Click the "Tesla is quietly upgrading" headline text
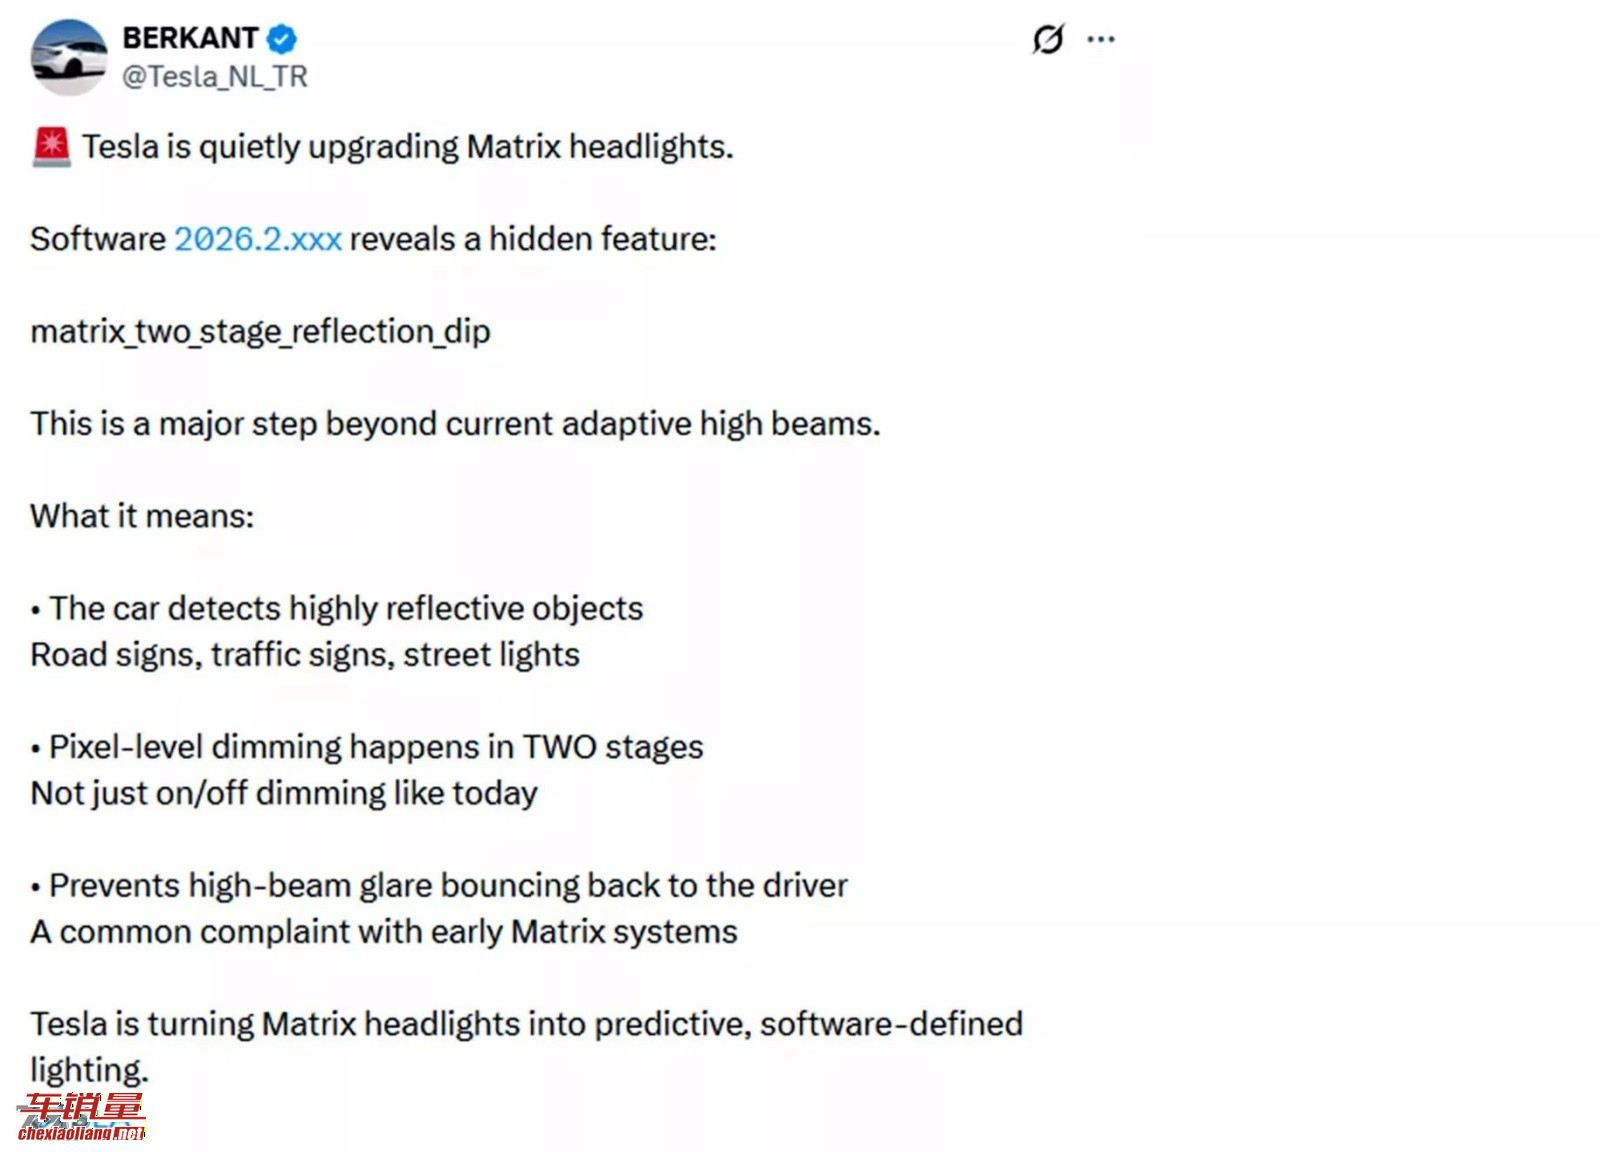Viewport: 1600px width, 1152px height. pyautogui.click(x=407, y=147)
